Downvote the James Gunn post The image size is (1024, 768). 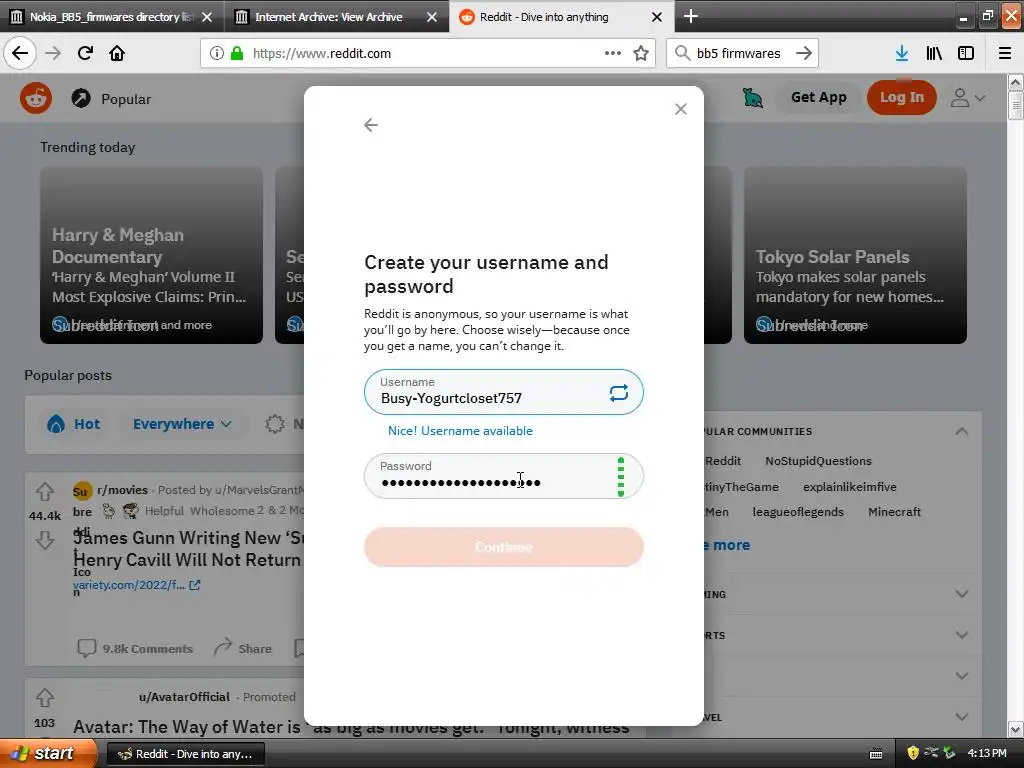point(45,540)
